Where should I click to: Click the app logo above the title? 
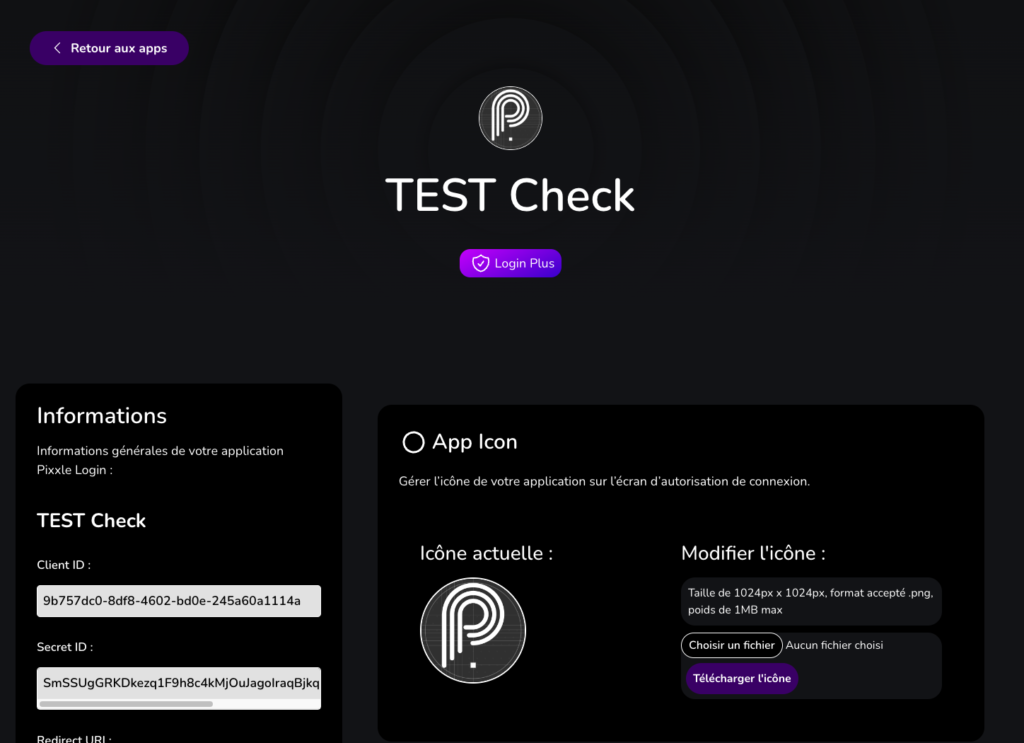point(510,118)
